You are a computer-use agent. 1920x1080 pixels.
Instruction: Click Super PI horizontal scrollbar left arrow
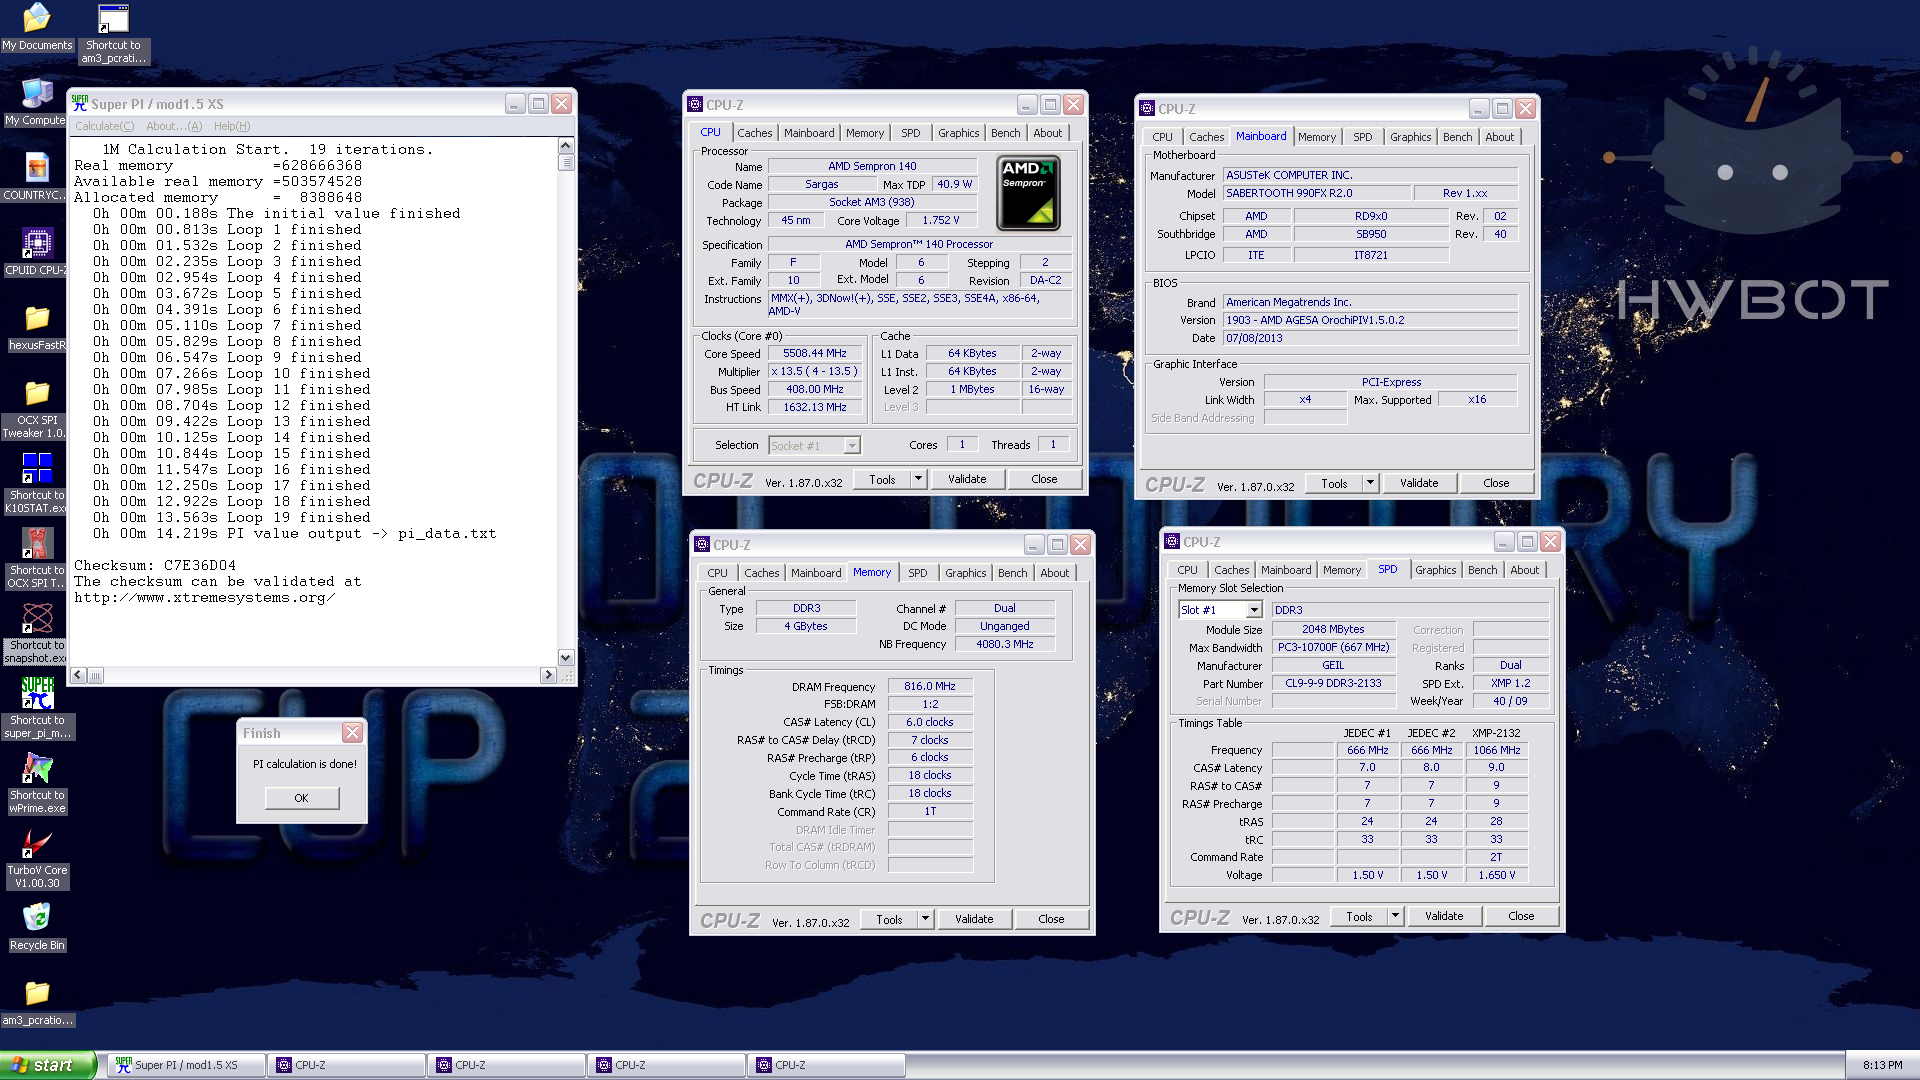78,675
